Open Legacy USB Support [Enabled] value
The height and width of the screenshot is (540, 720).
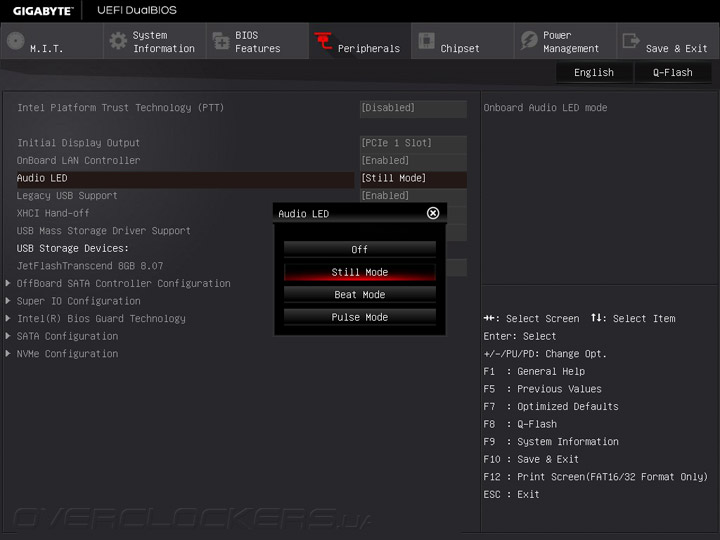pos(413,196)
